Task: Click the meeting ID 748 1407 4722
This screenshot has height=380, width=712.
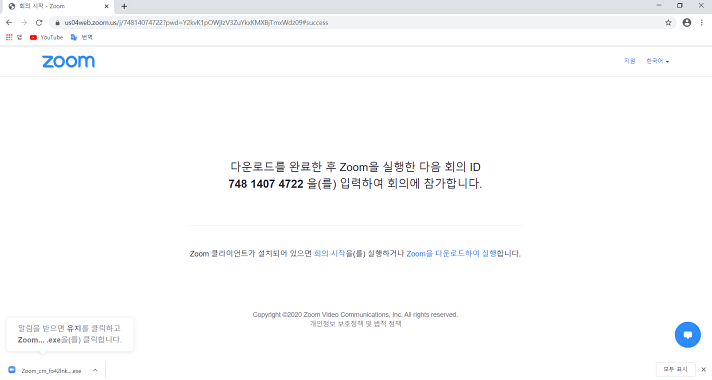Action: coord(266,184)
